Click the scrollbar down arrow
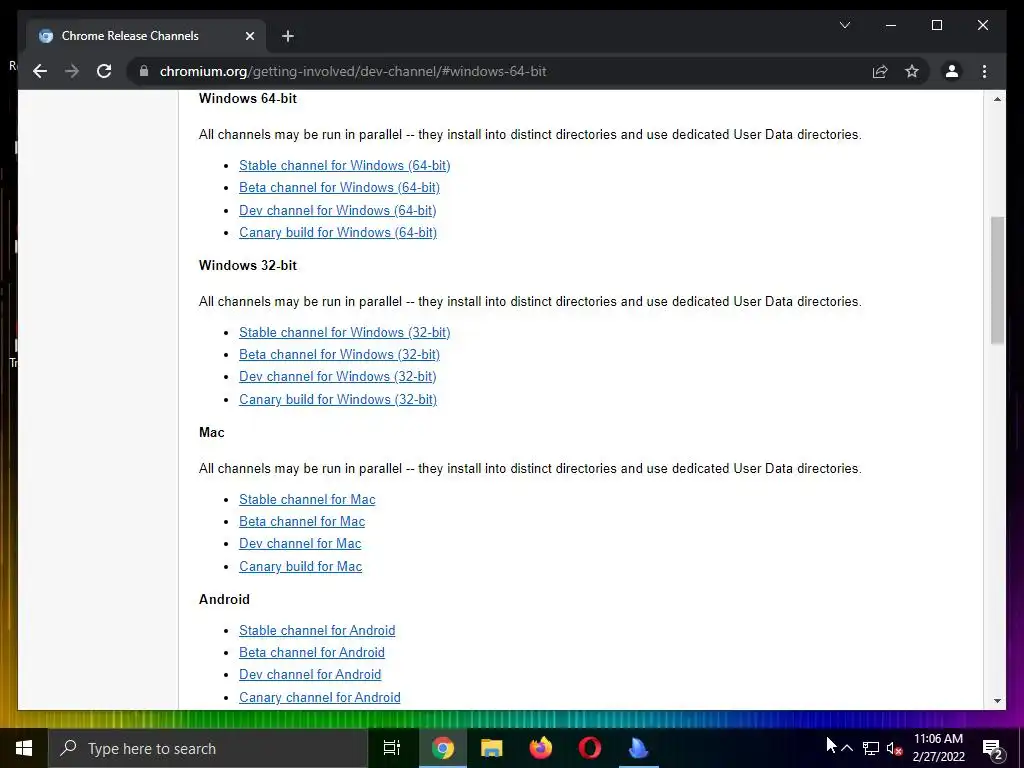Image resolution: width=1024 pixels, height=768 pixels. [997, 701]
